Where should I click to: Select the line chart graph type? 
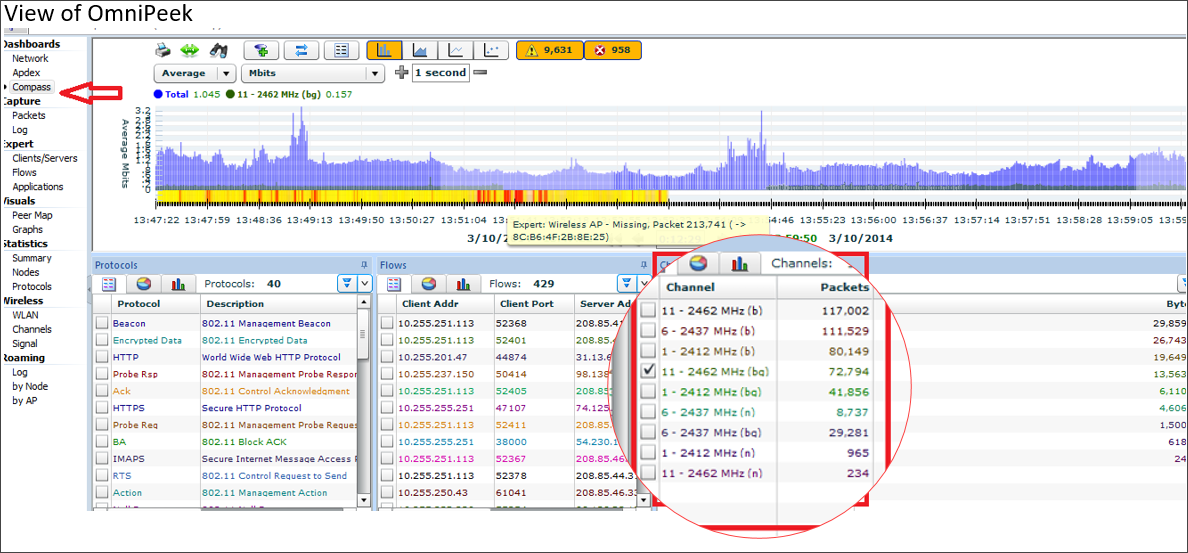click(x=456, y=51)
